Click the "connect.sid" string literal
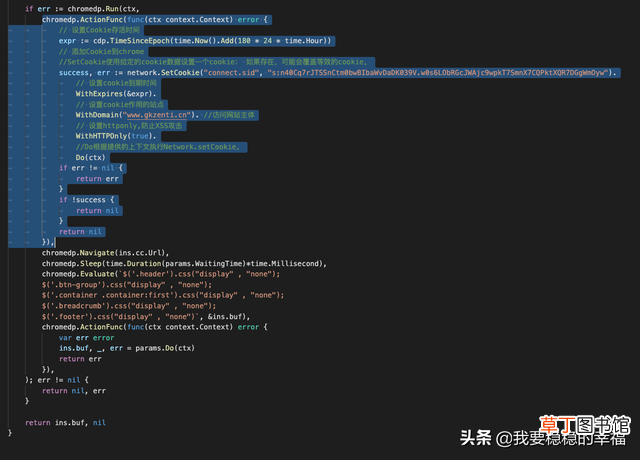 point(231,73)
